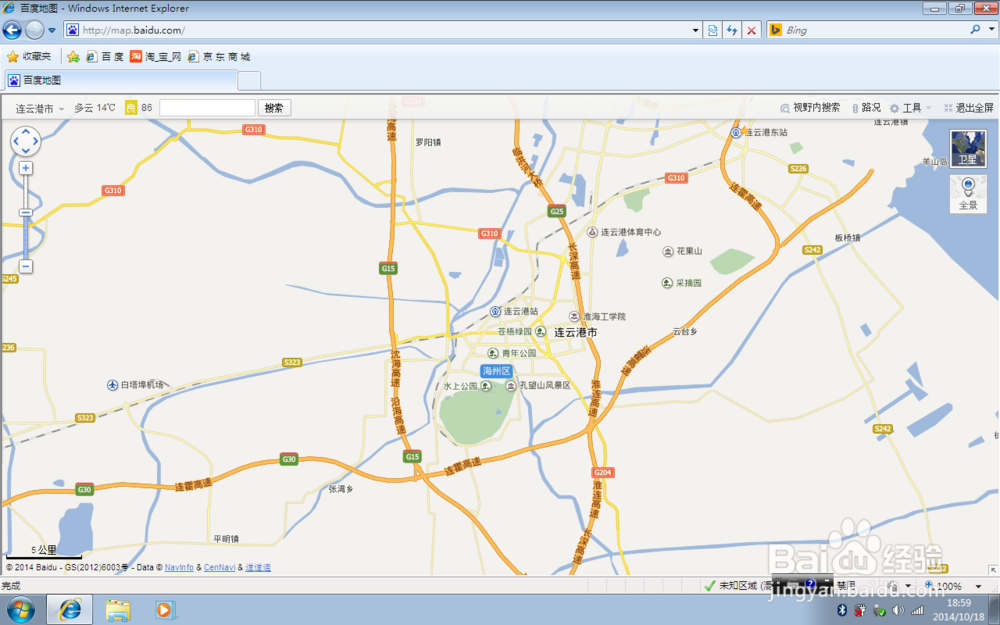
Task: Click 退出全屏 to exit fullscreen
Action: [x=969, y=108]
